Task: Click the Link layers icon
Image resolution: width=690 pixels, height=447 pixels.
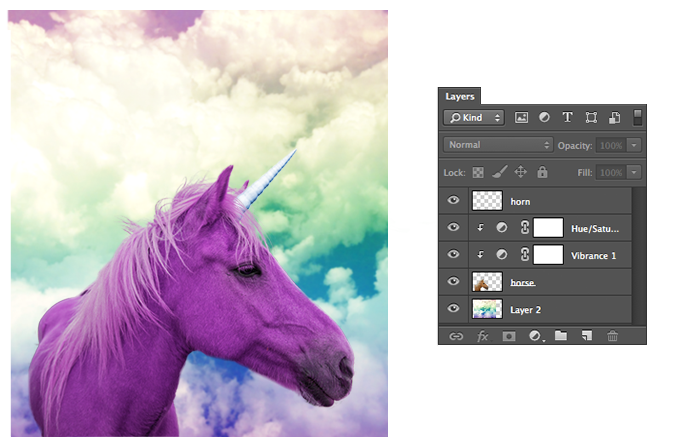Action: coord(456,337)
